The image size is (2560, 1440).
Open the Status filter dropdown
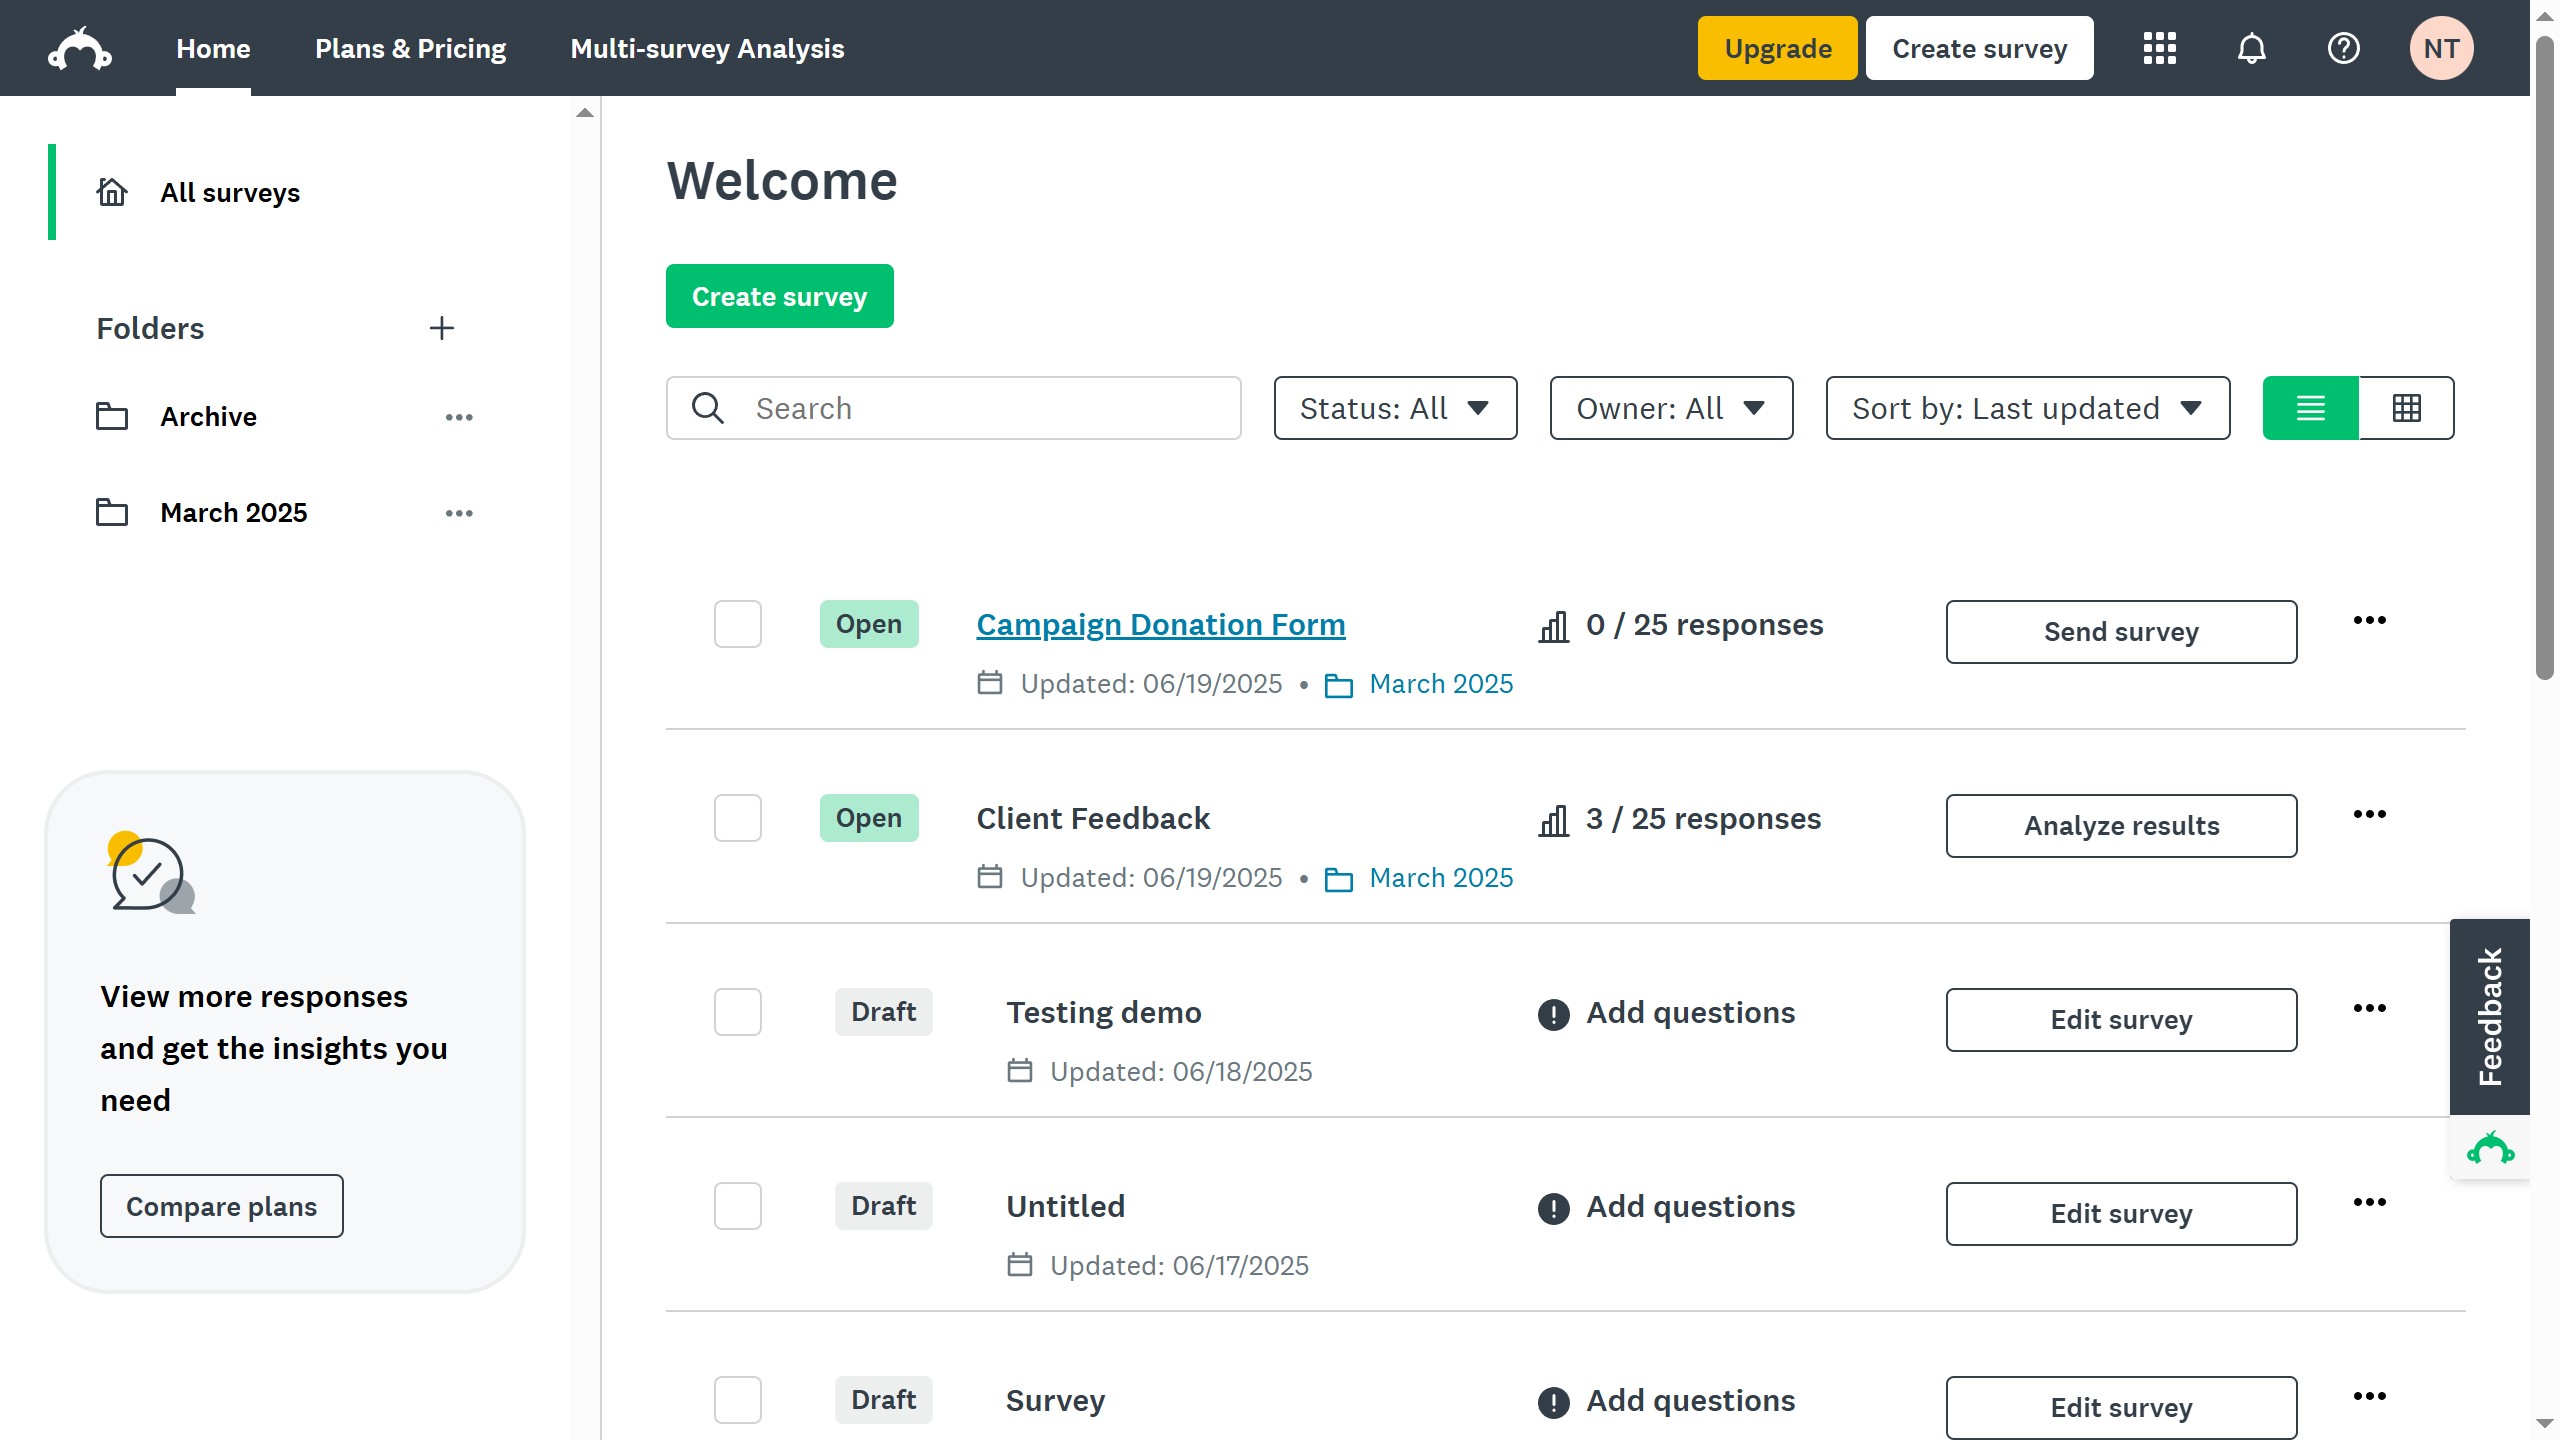1394,407
